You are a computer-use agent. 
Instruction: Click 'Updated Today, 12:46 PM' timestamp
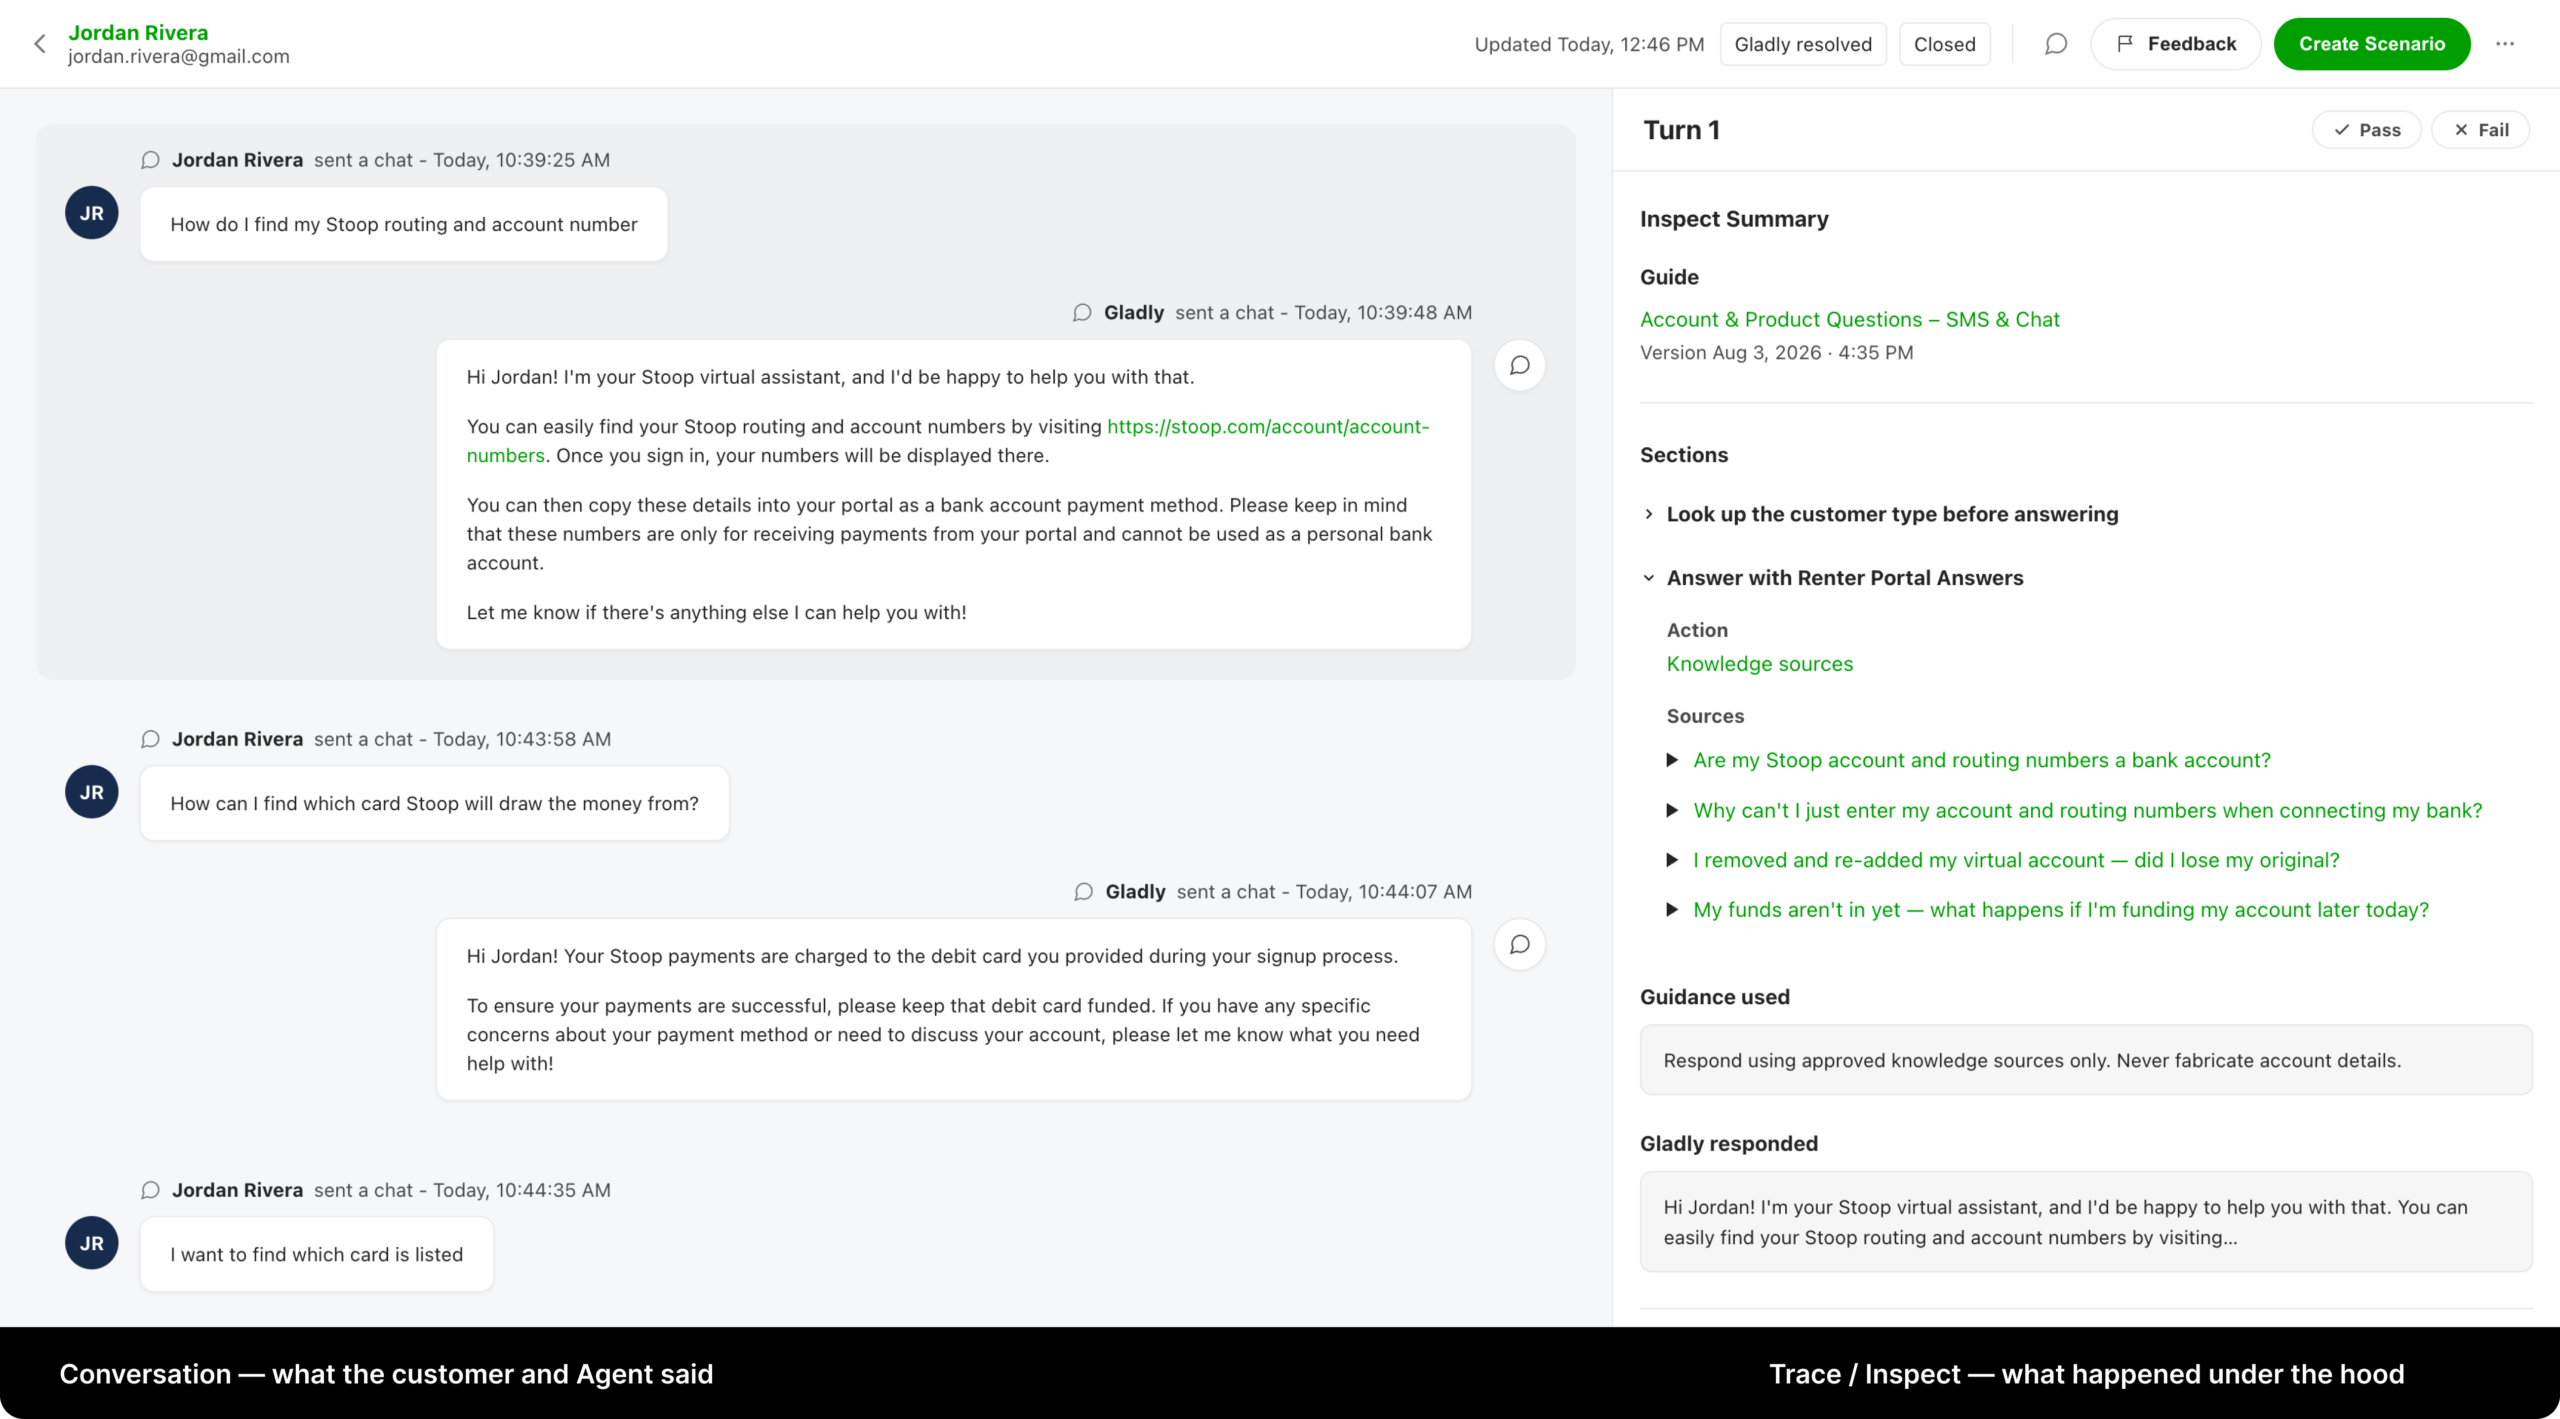pyautogui.click(x=1589, y=44)
